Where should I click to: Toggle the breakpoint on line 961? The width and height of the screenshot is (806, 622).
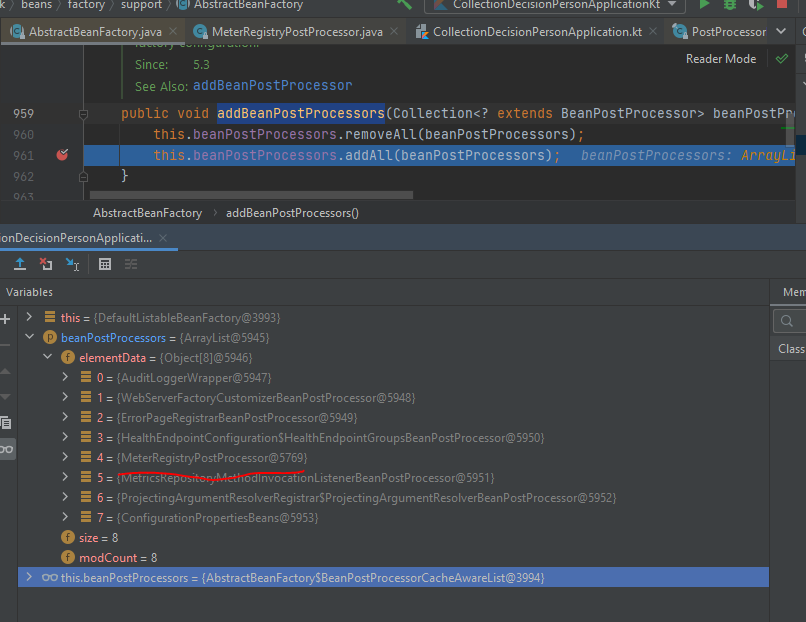pos(62,155)
